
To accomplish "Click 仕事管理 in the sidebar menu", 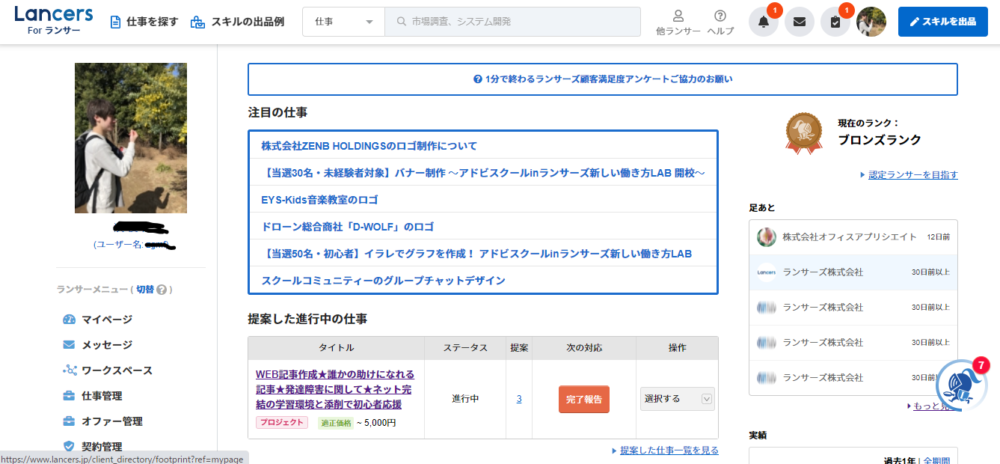I will coord(102,396).
